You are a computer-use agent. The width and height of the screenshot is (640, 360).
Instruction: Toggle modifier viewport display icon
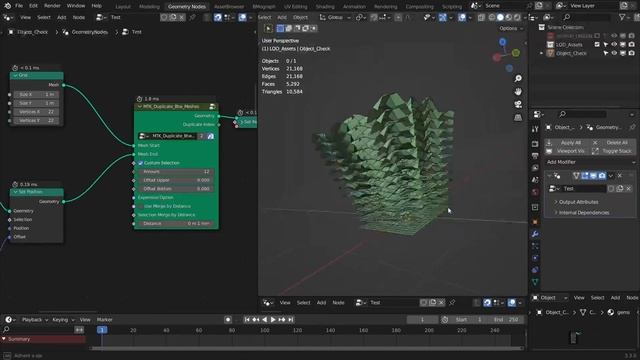click(593, 176)
